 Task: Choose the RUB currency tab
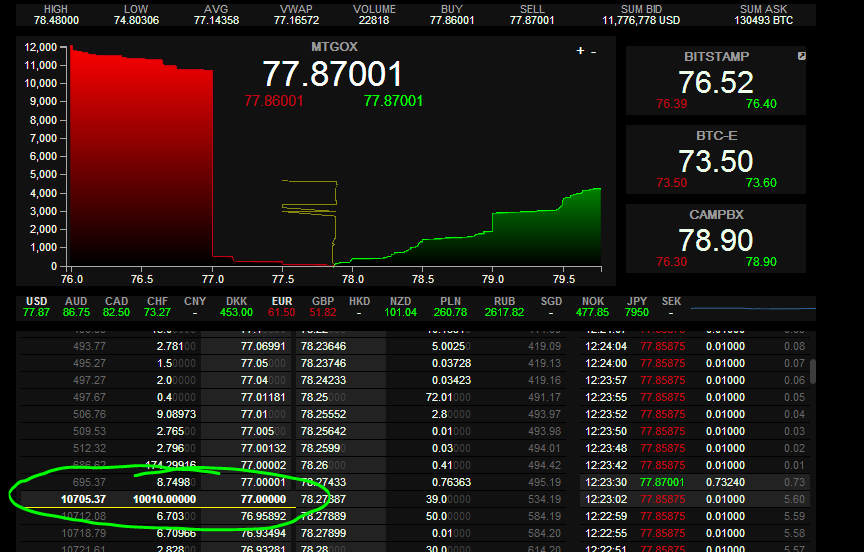[x=504, y=307]
